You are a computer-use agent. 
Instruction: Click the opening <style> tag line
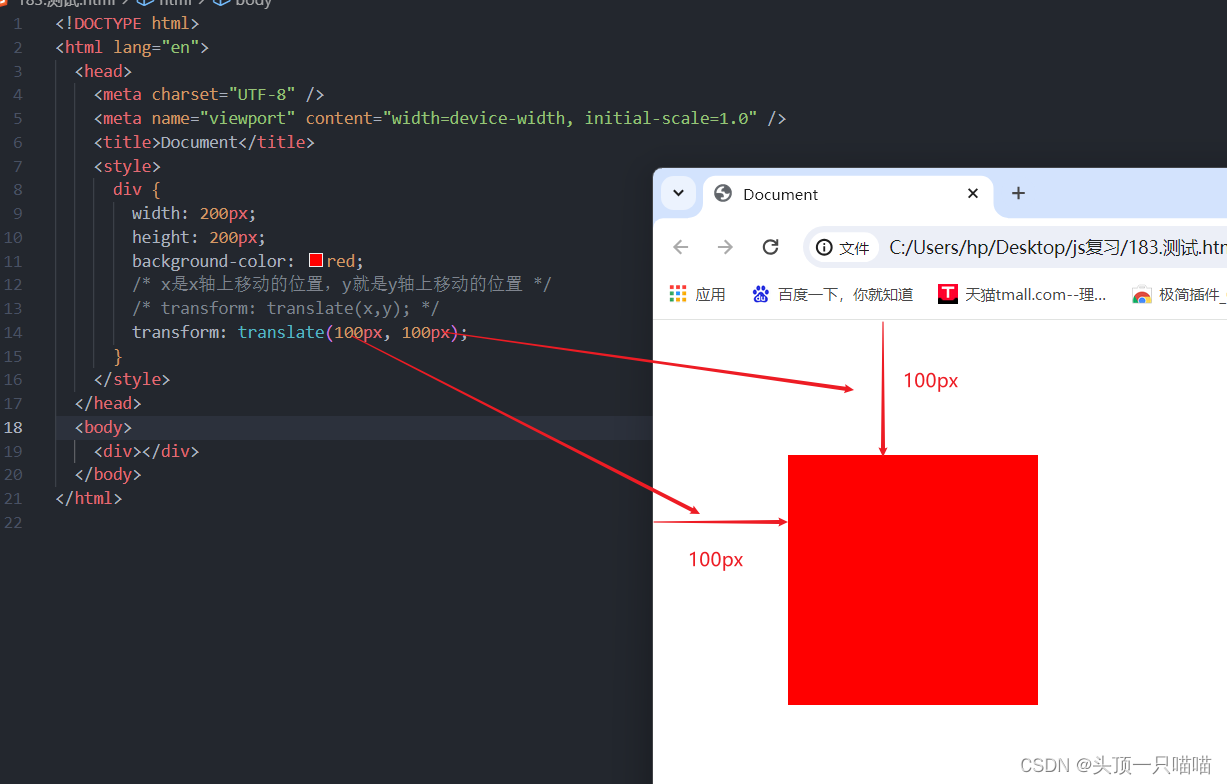(x=127, y=166)
